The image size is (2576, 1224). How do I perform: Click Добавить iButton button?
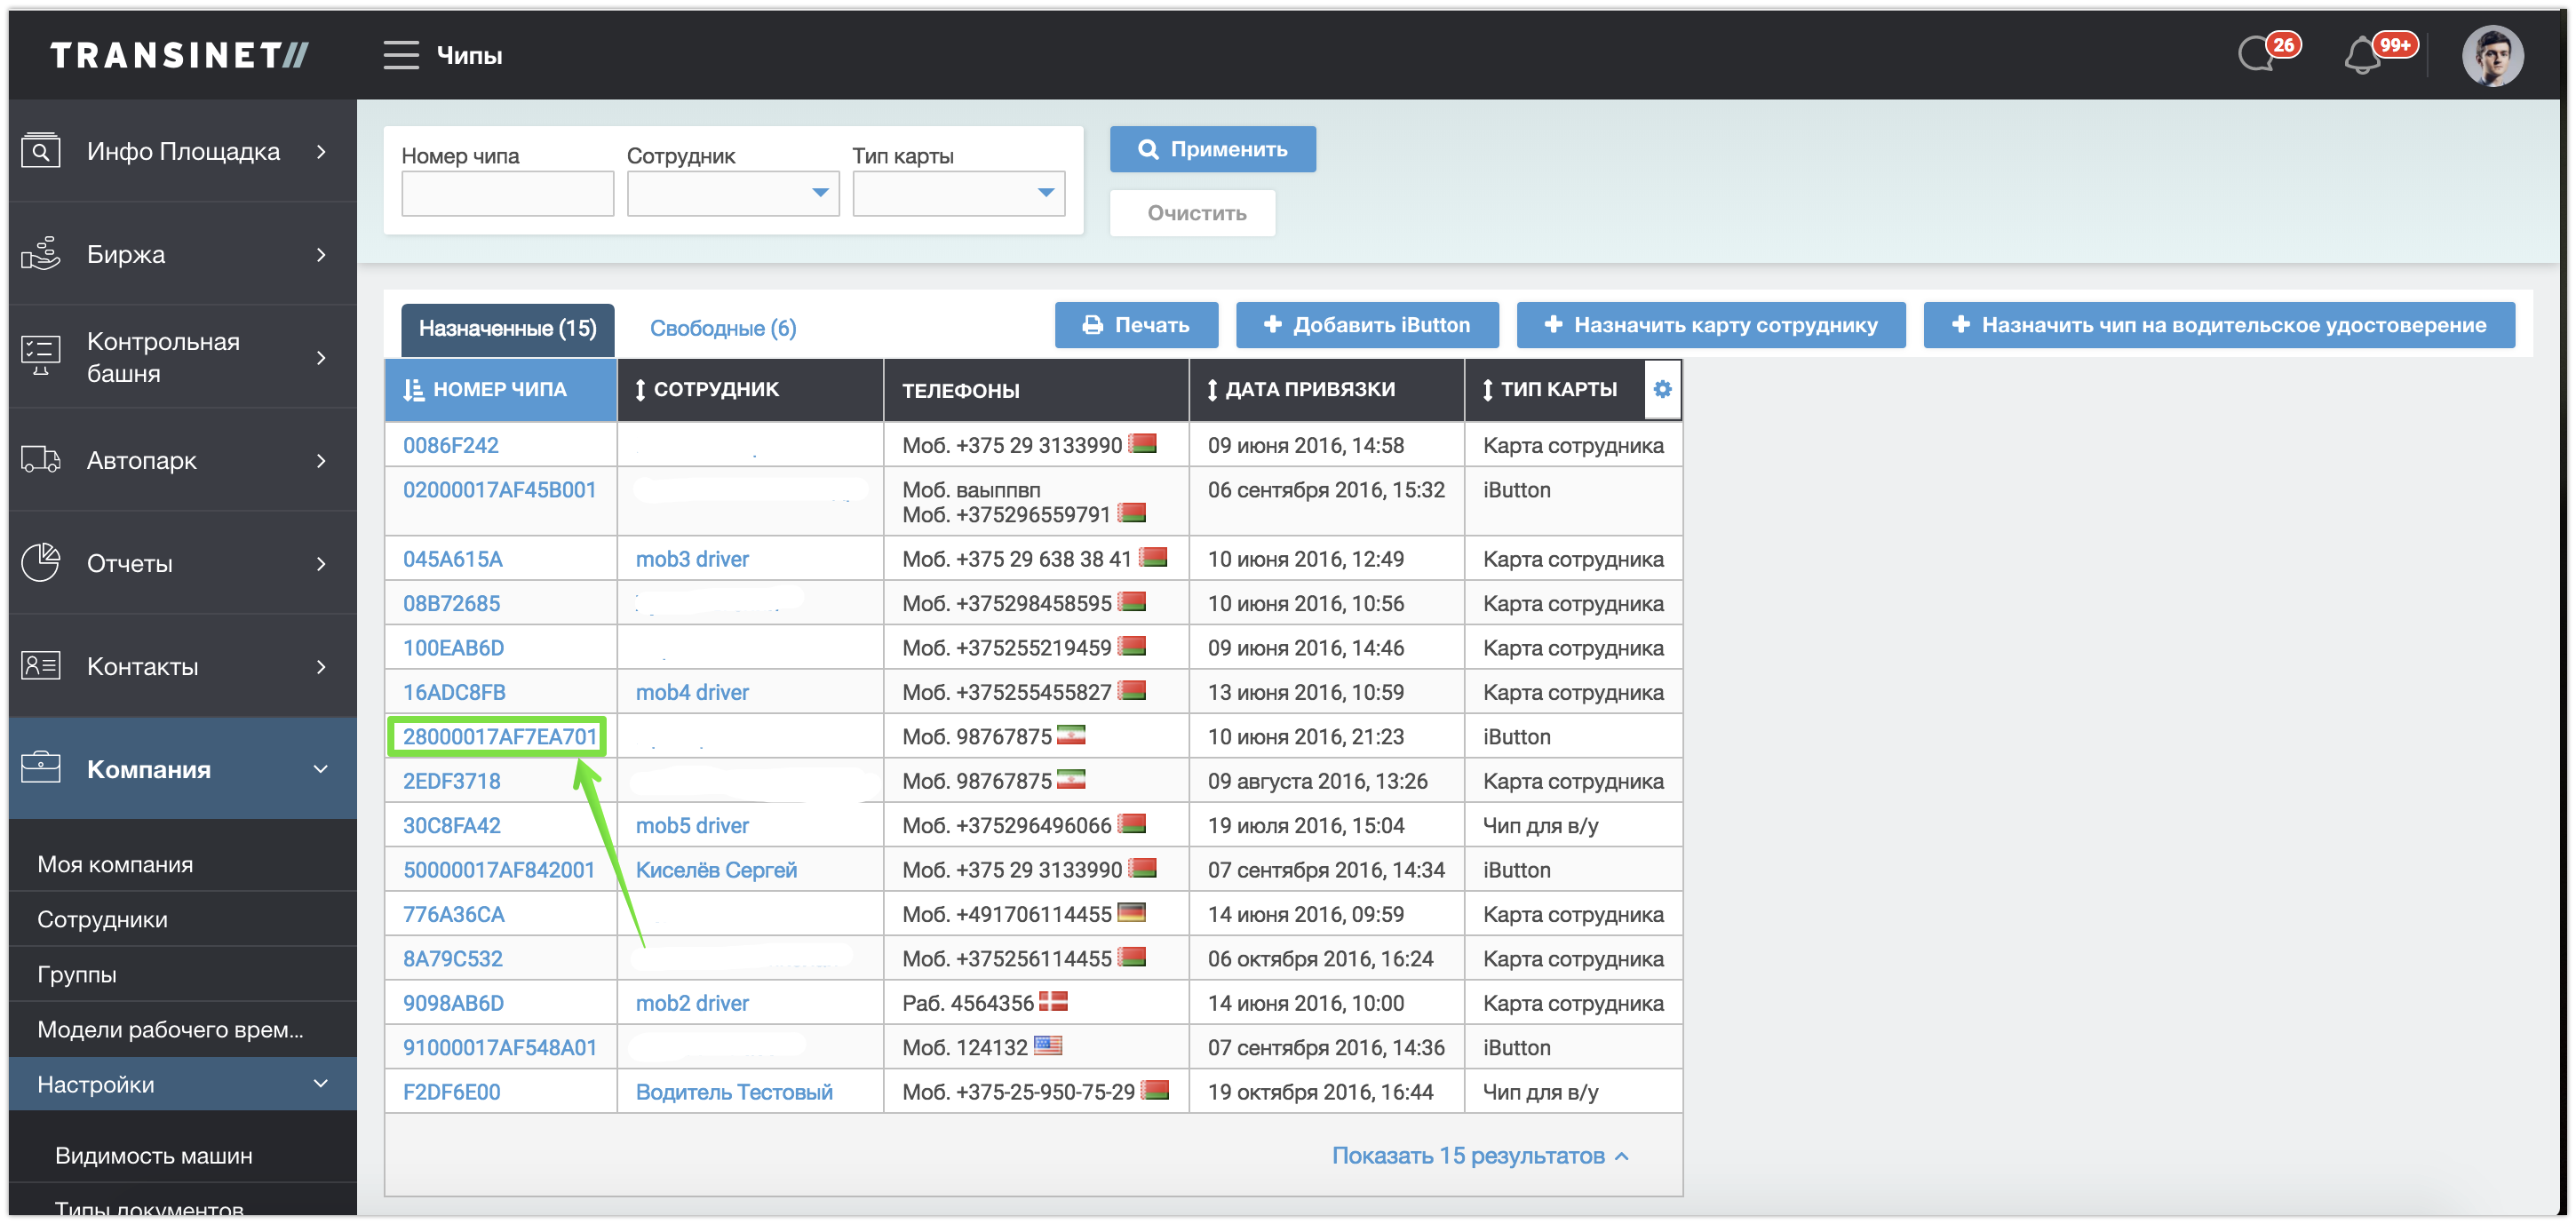point(1367,325)
